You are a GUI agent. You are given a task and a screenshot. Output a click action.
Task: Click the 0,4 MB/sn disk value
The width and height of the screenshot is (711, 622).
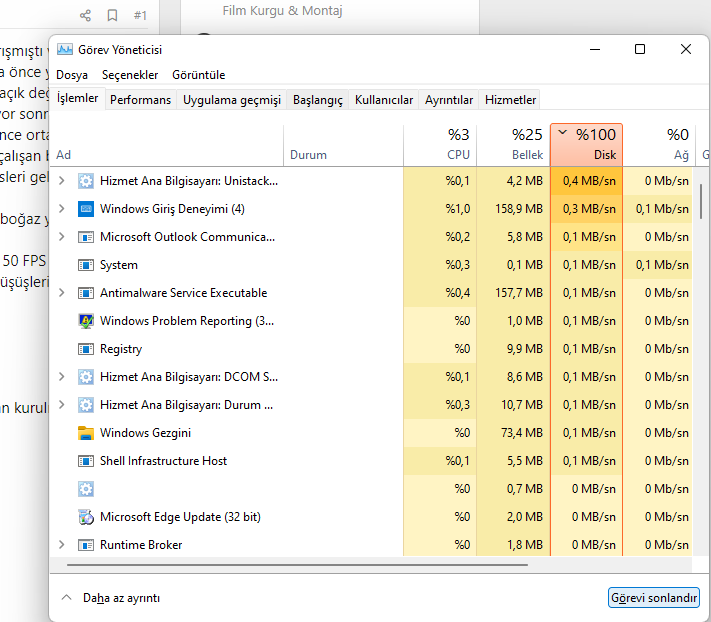589,181
